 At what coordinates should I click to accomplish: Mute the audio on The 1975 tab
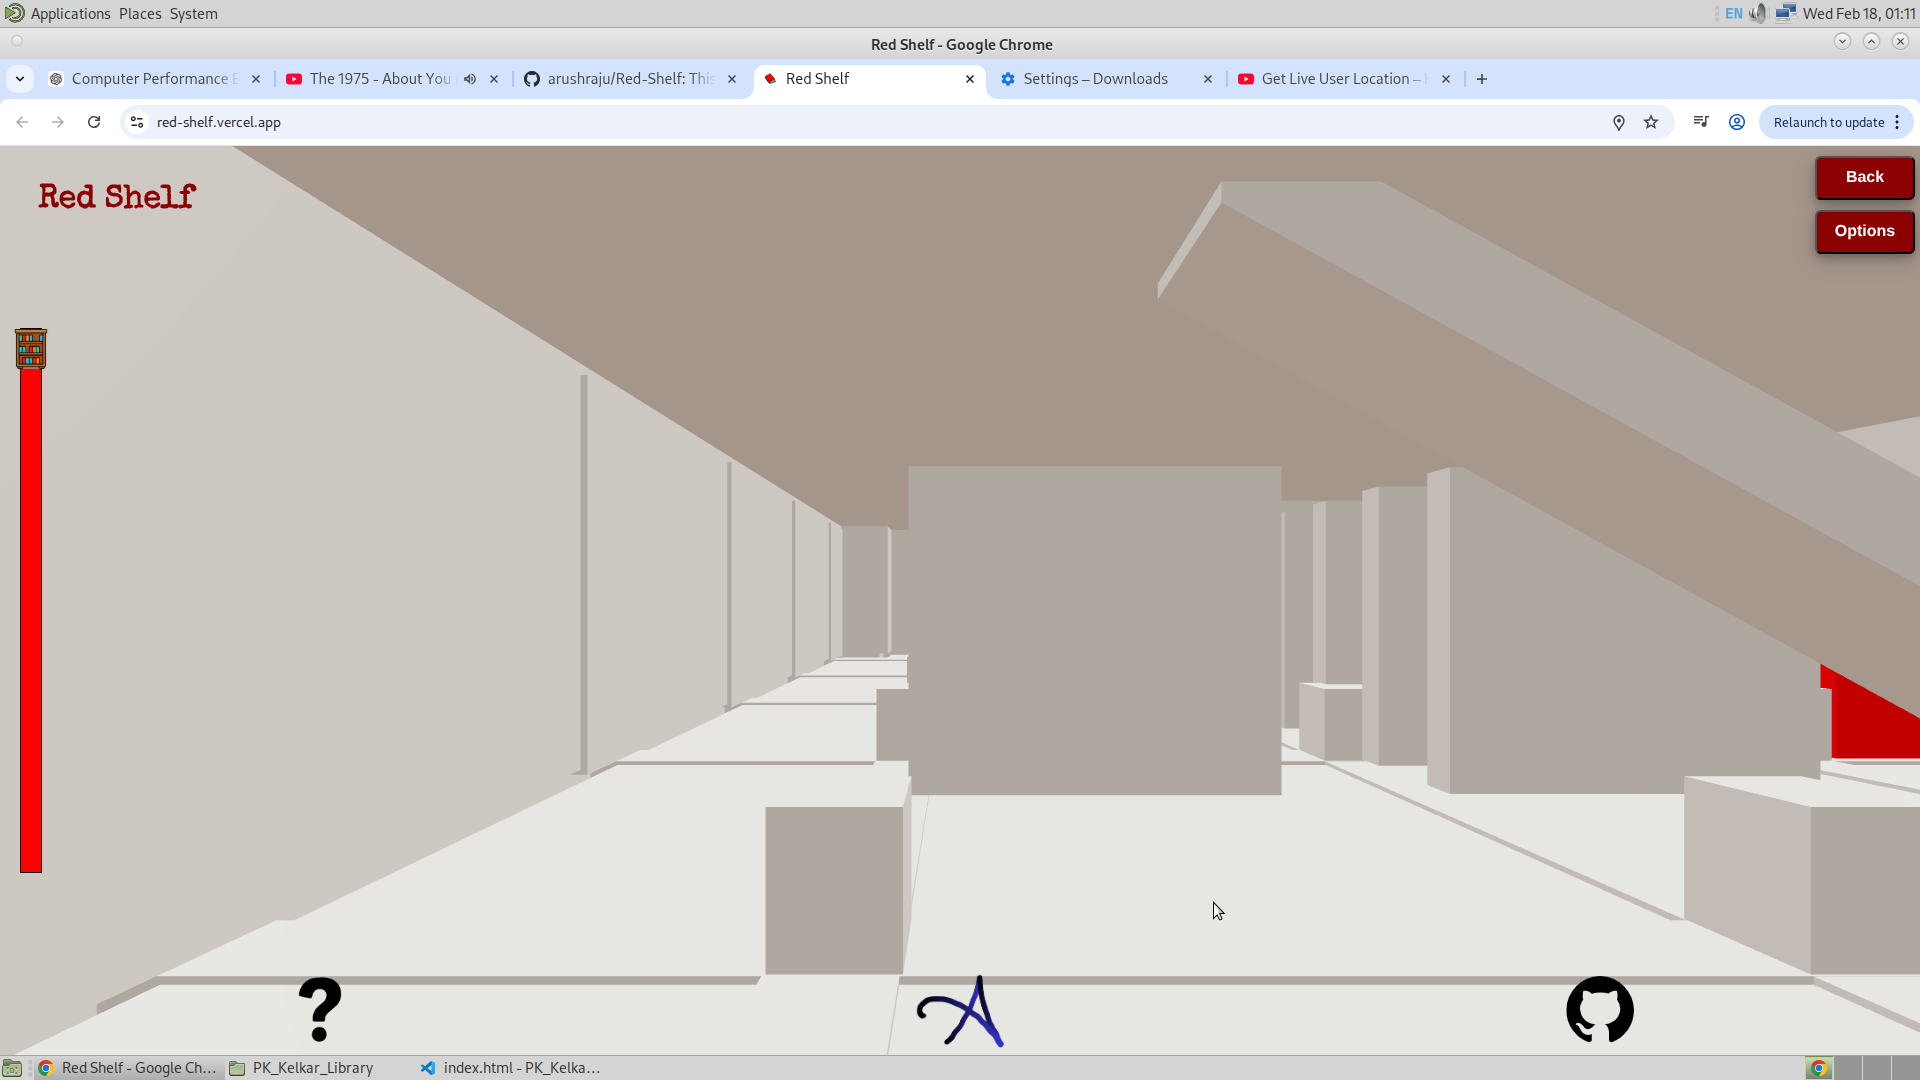470,79
